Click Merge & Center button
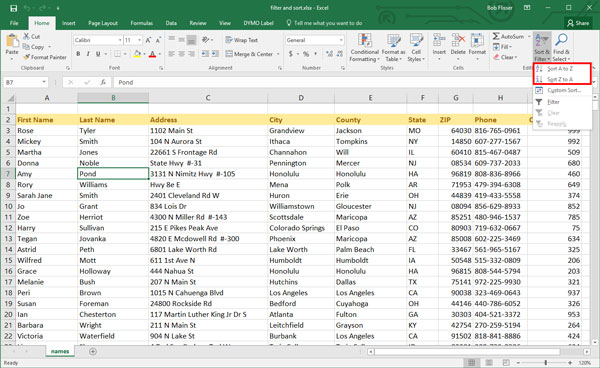600x368 pixels. (x=249, y=54)
